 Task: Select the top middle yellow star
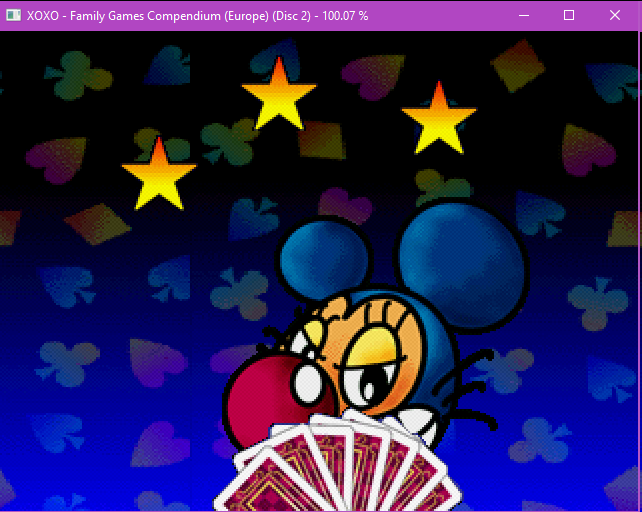point(278,95)
